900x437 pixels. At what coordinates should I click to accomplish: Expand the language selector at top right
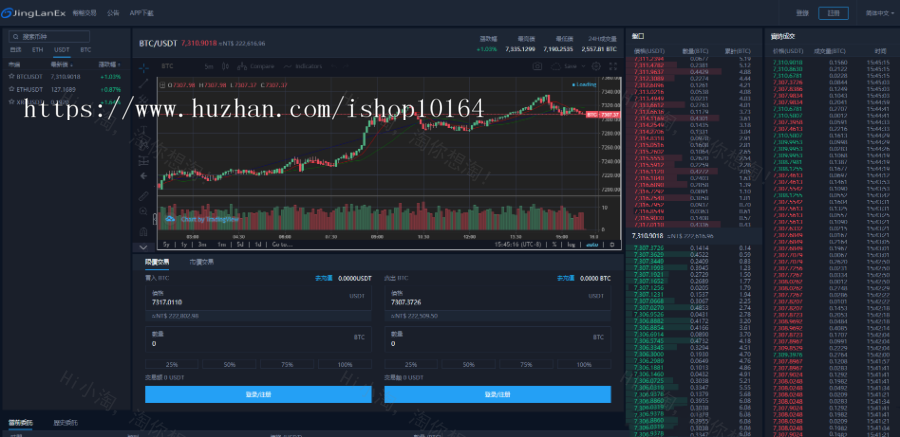point(876,13)
